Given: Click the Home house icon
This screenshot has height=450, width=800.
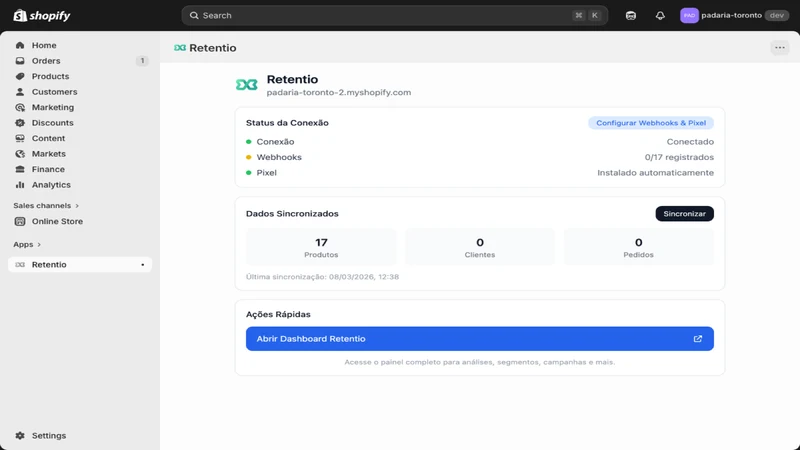Looking at the screenshot, I should coord(20,45).
